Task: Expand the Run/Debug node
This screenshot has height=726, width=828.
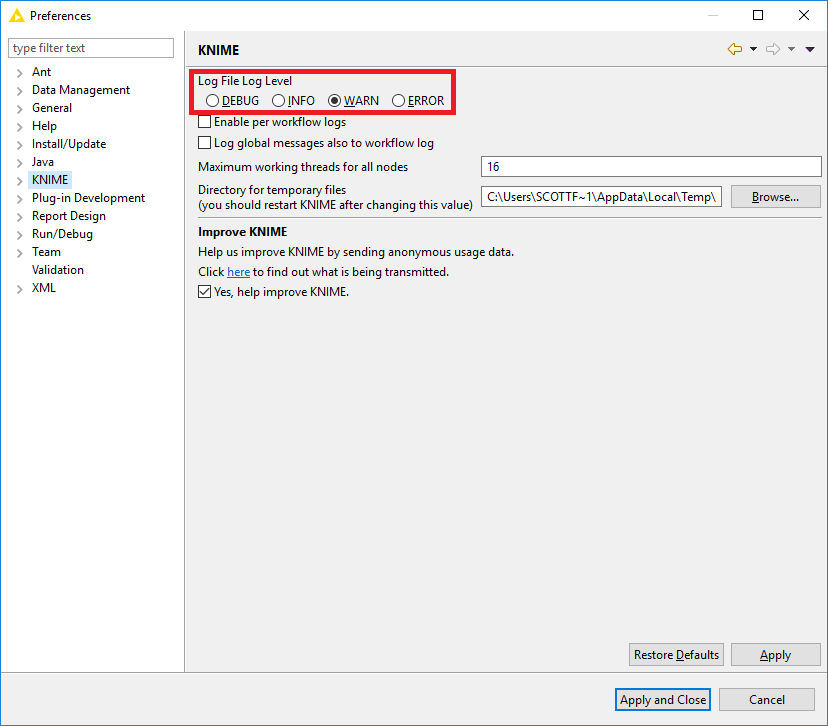Action: point(20,234)
